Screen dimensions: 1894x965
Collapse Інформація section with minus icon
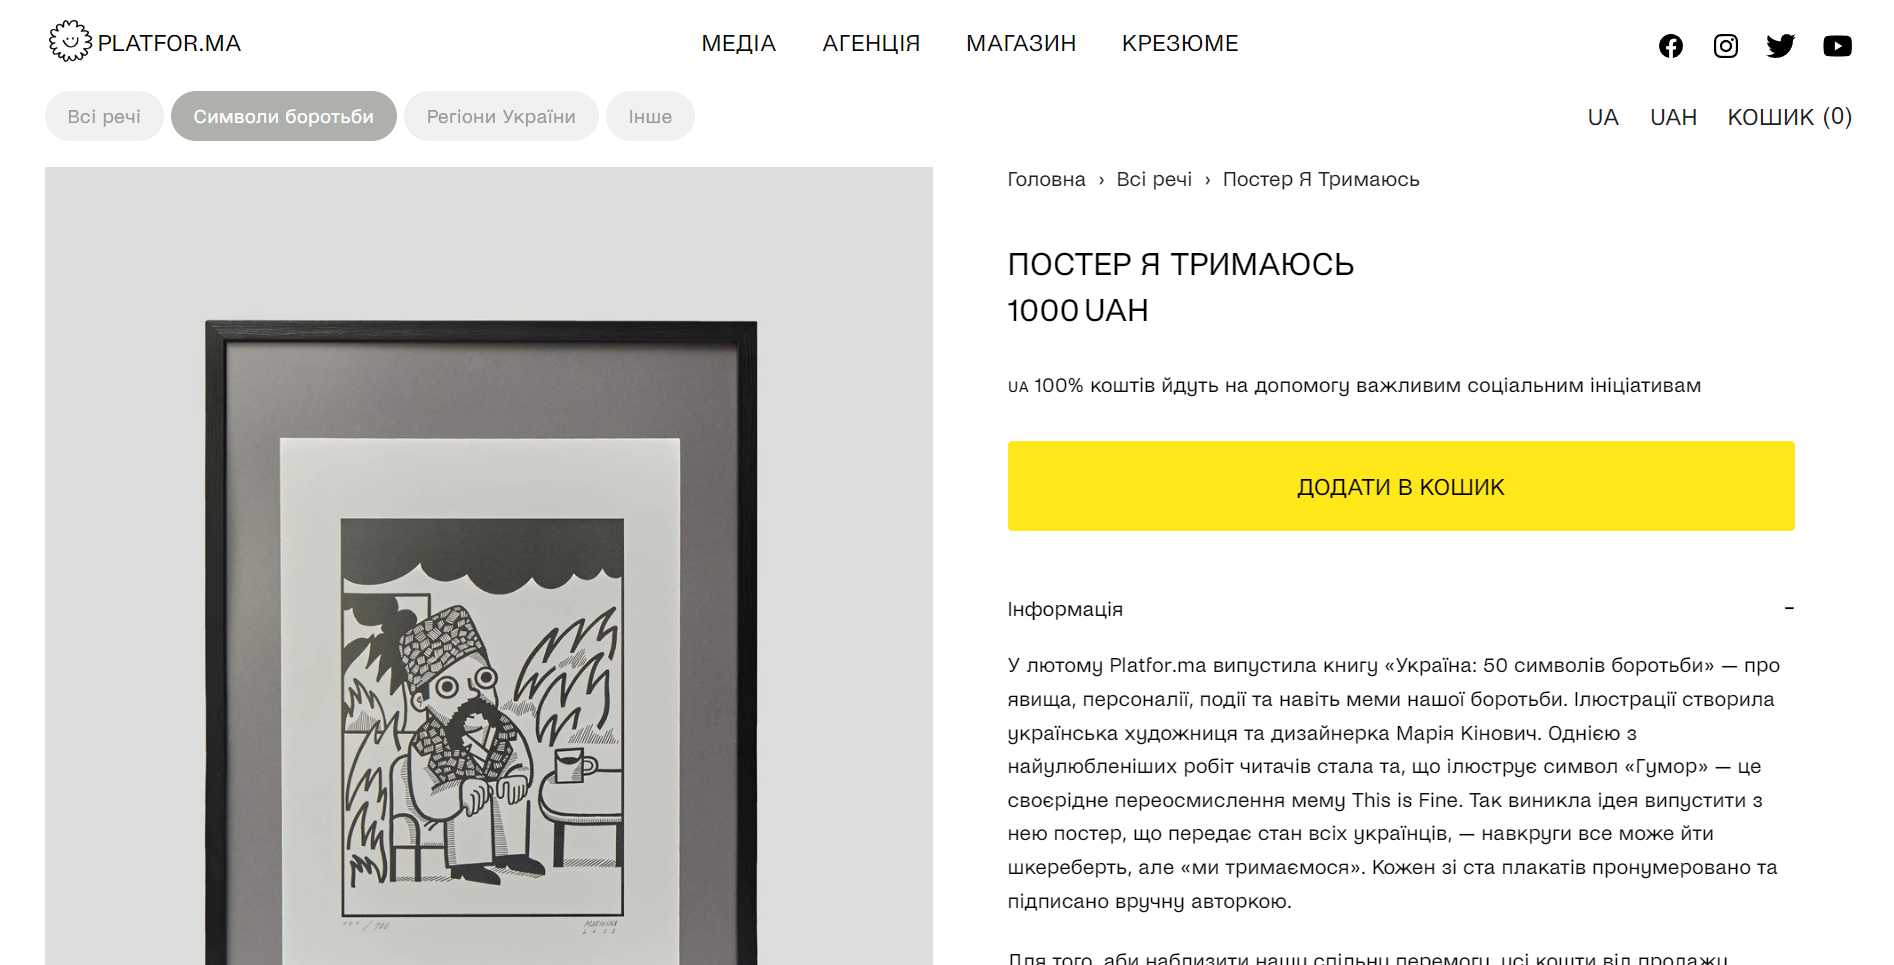(x=1789, y=608)
